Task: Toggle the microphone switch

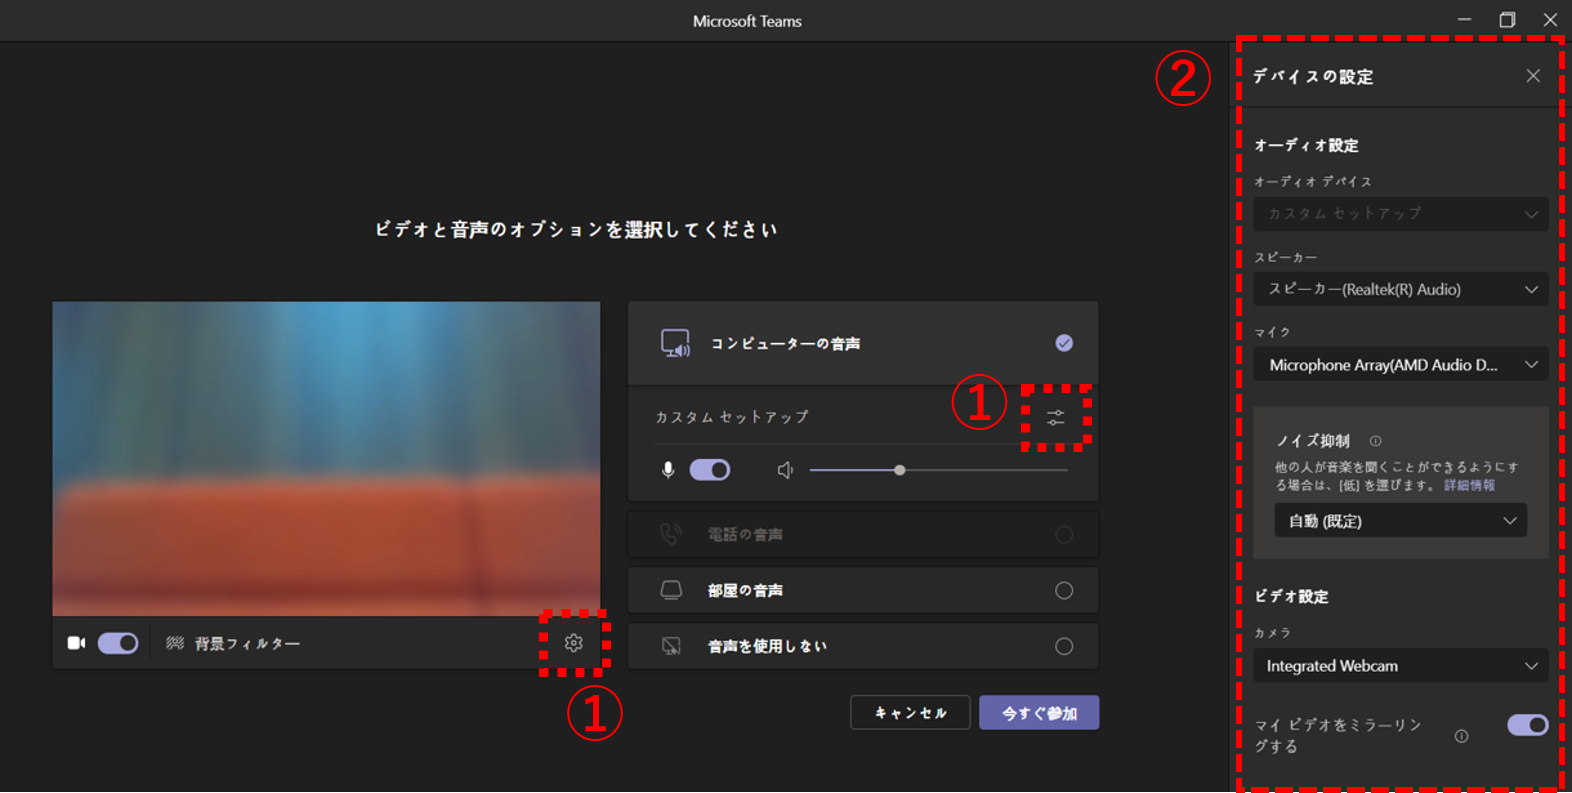Action: click(710, 470)
